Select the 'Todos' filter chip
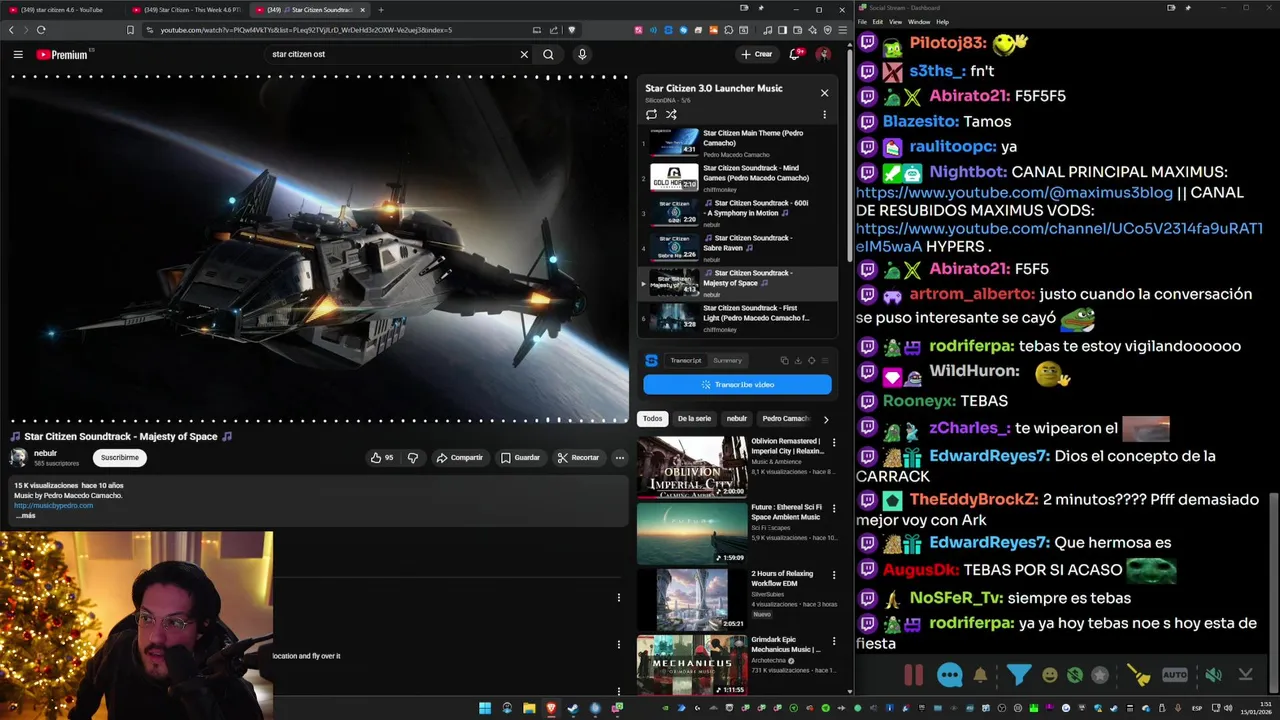The image size is (1280, 720). pyautogui.click(x=652, y=419)
